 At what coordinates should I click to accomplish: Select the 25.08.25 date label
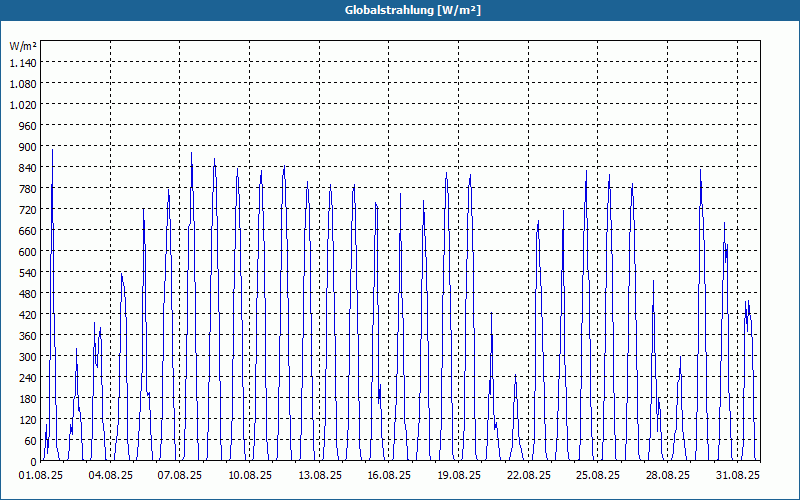pos(598,476)
